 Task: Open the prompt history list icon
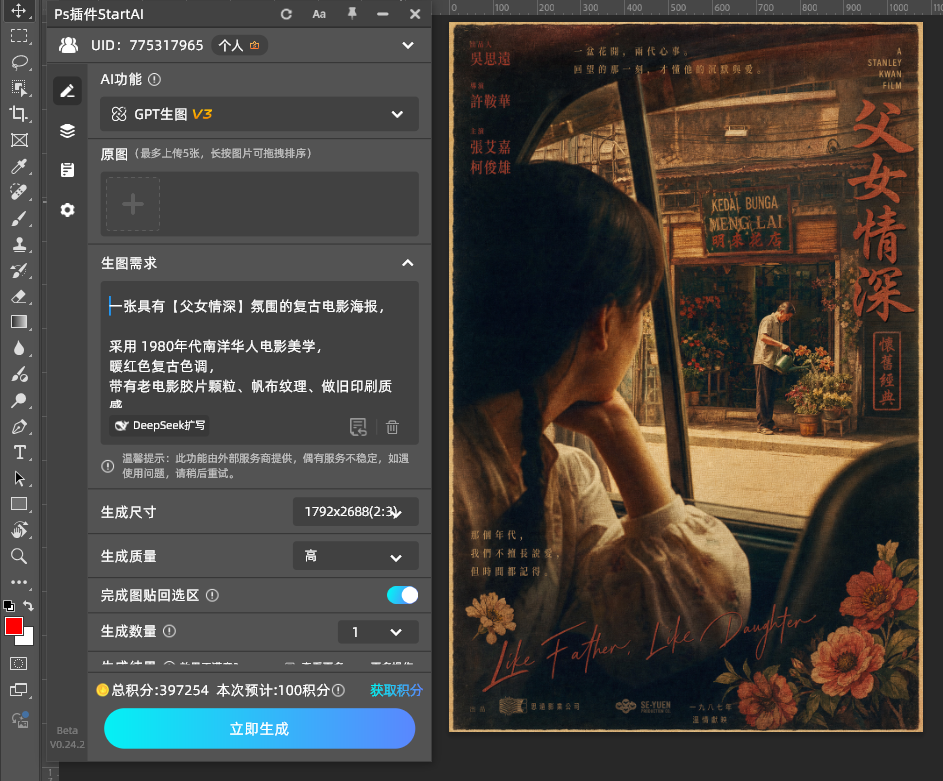pos(358,427)
